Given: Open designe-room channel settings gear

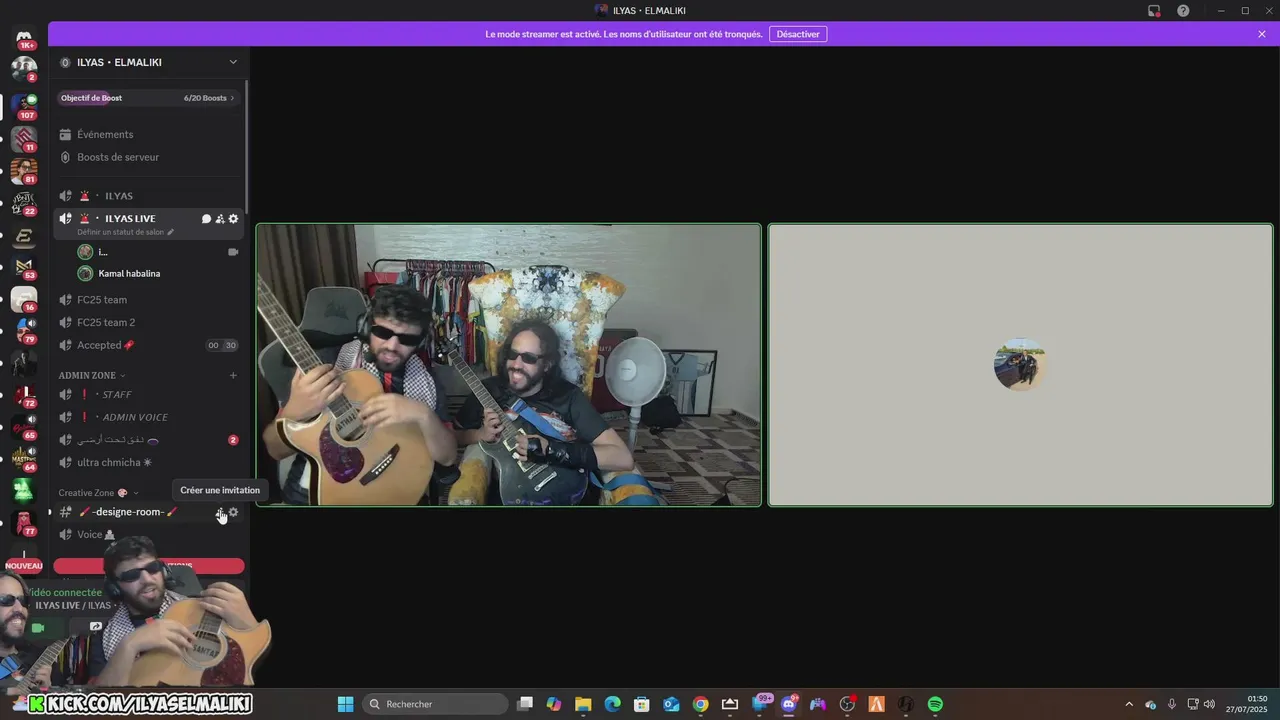Looking at the screenshot, I should (234, 512).
